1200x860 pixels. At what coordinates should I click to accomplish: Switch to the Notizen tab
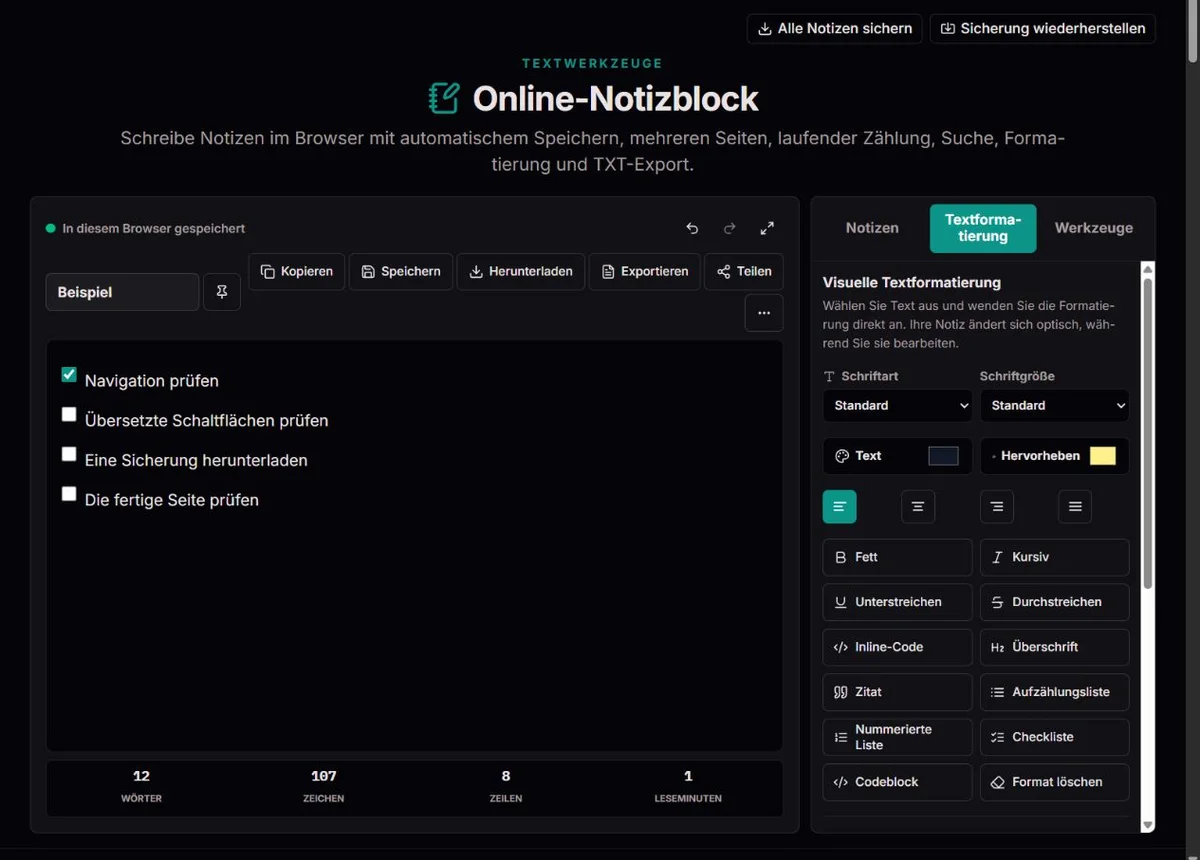tap(872, 228)
